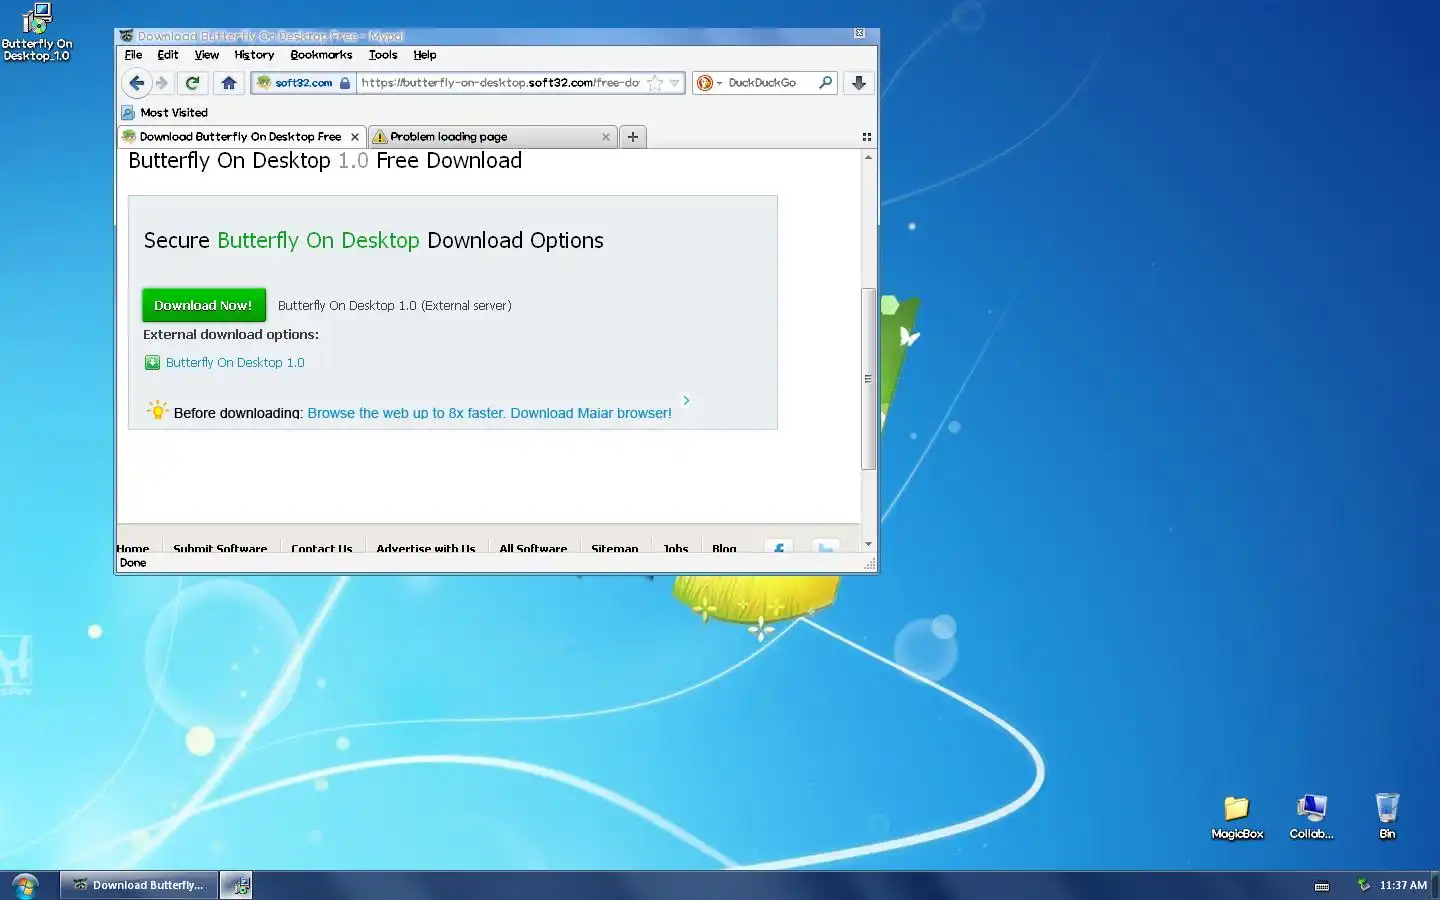Open the Butterfly On Desktop 1.0 external link
This screenshot has width=1440, height=900.
235,363
